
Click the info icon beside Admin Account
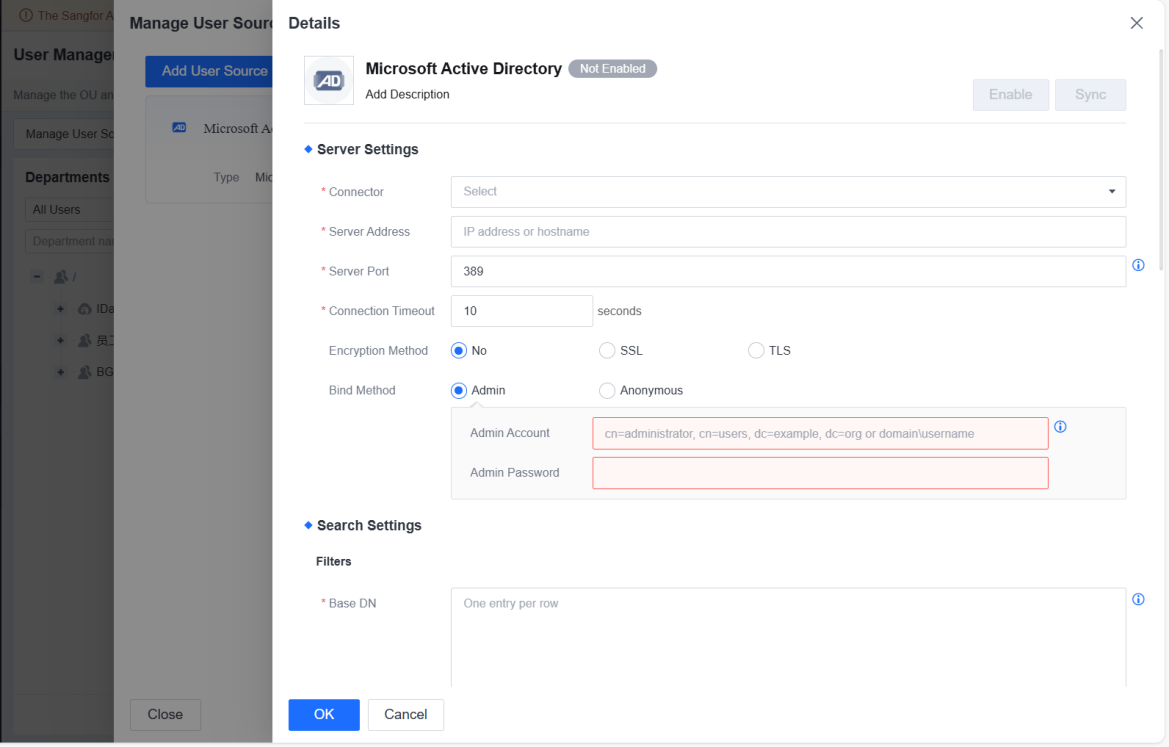point(1059,426)
